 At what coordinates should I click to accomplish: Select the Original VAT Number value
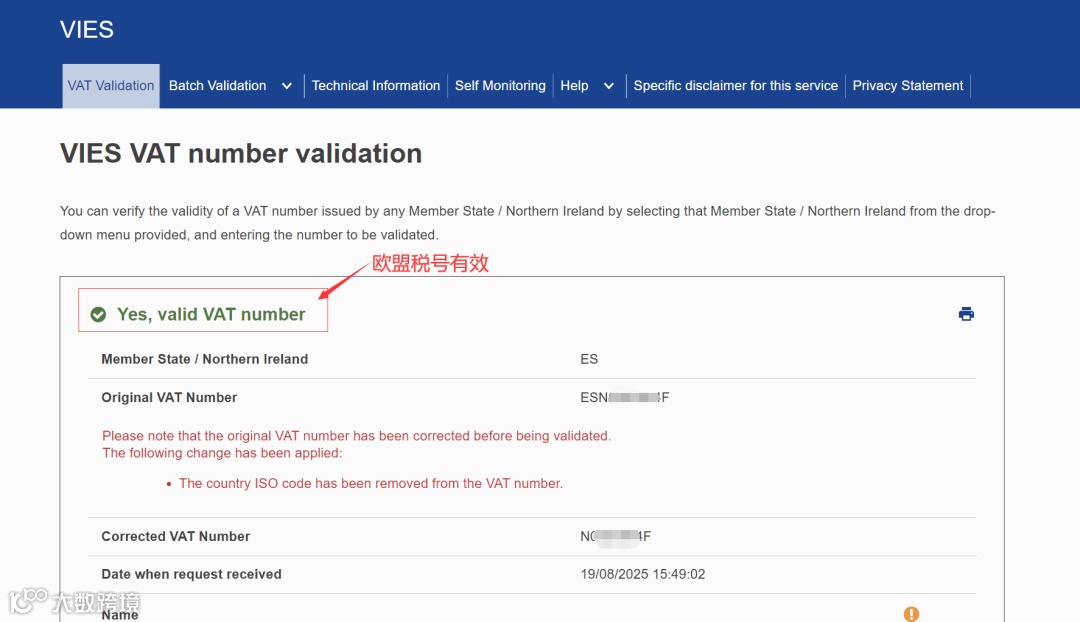[625, 397]
